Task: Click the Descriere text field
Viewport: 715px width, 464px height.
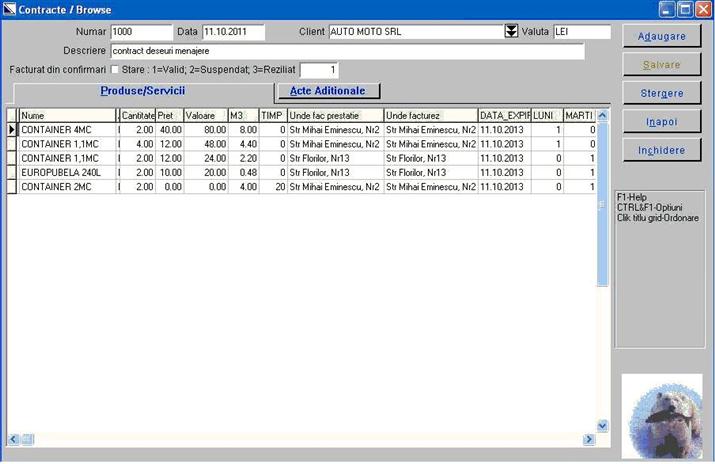Action: [346, 51]
